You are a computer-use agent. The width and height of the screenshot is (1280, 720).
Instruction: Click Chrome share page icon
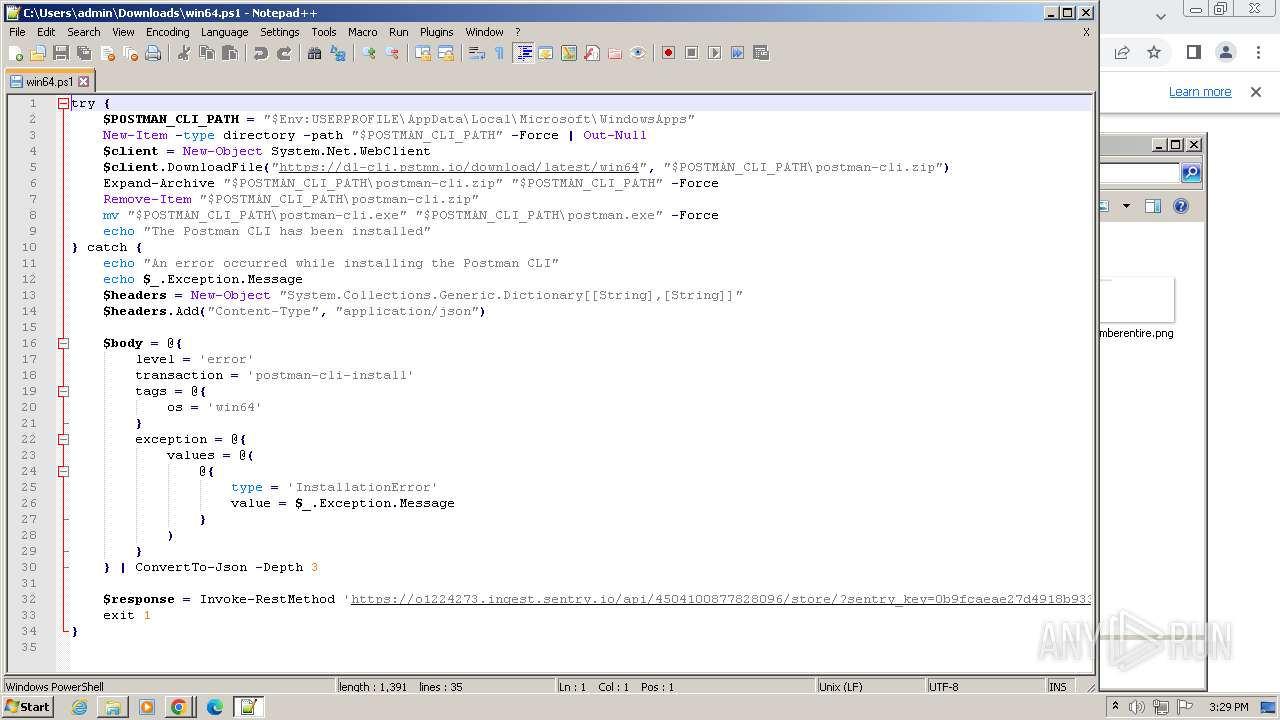(x=1122, y=52)
